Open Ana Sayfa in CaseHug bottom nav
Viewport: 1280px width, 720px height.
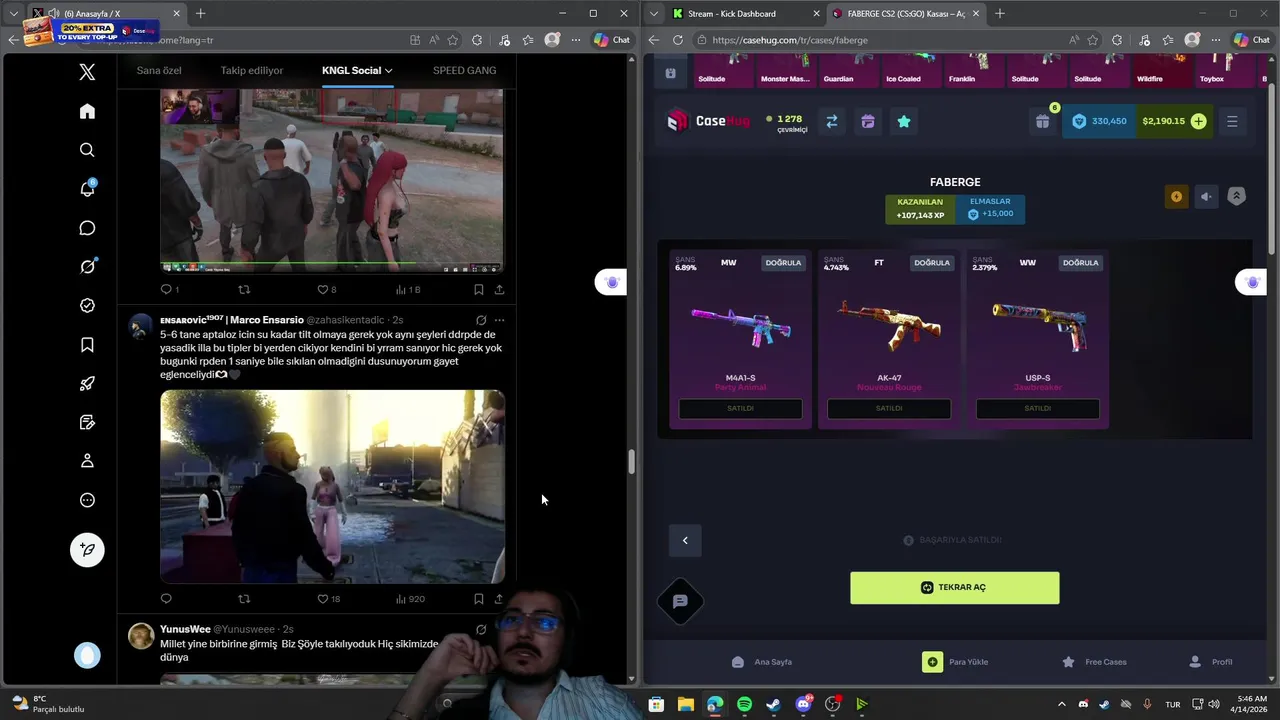762,662
